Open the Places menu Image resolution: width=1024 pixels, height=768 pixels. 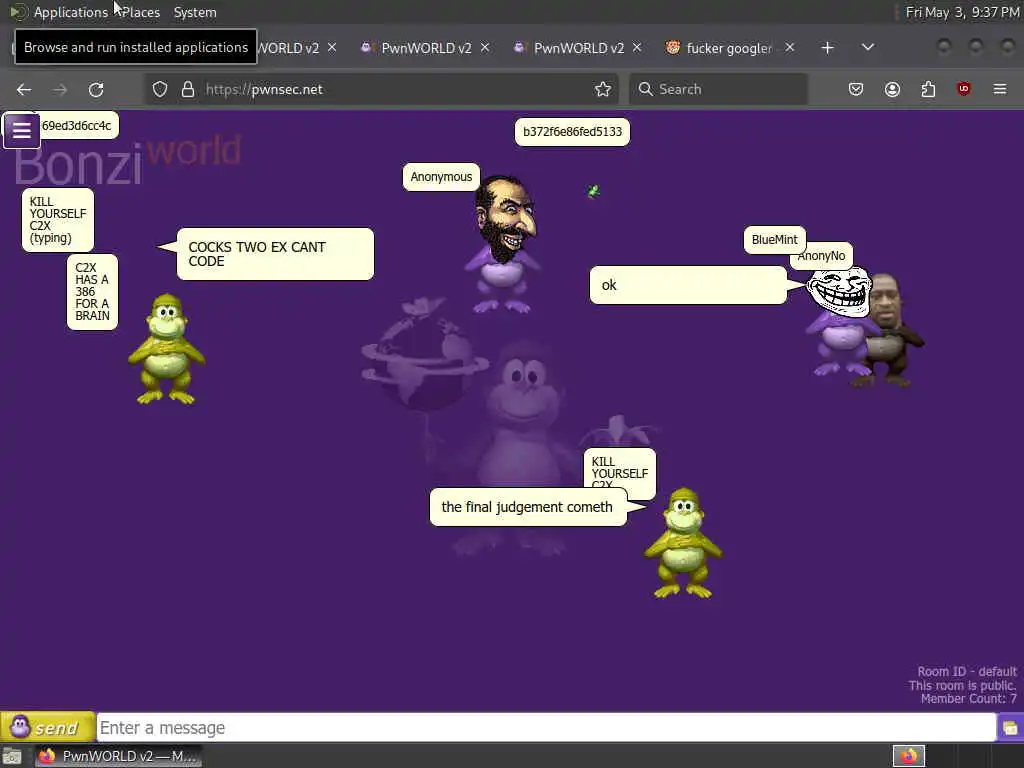point(140,12)
